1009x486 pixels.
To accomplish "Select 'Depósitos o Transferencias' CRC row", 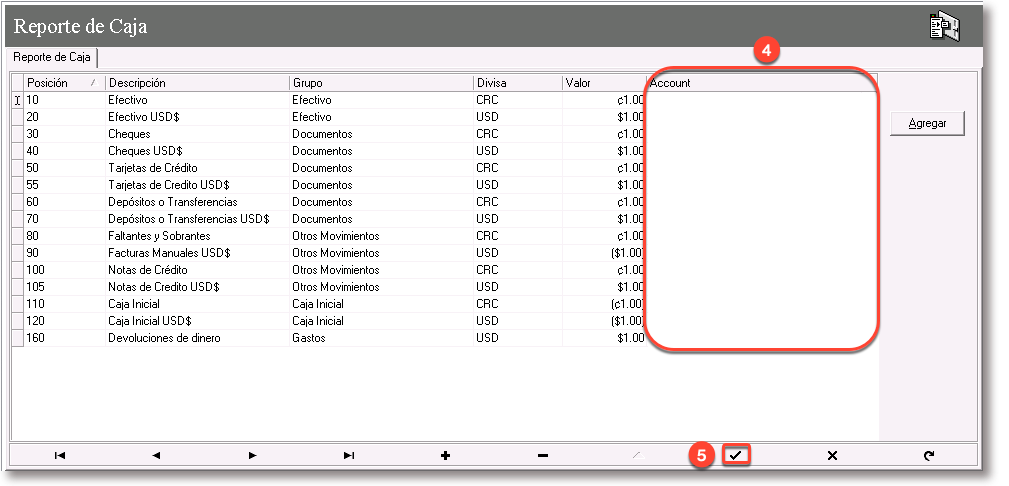I will pyautogui.click(x=198, y=202).
